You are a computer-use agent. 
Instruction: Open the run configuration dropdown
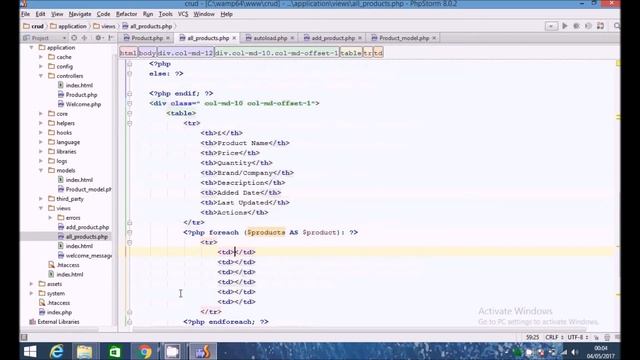coord(551,26)
